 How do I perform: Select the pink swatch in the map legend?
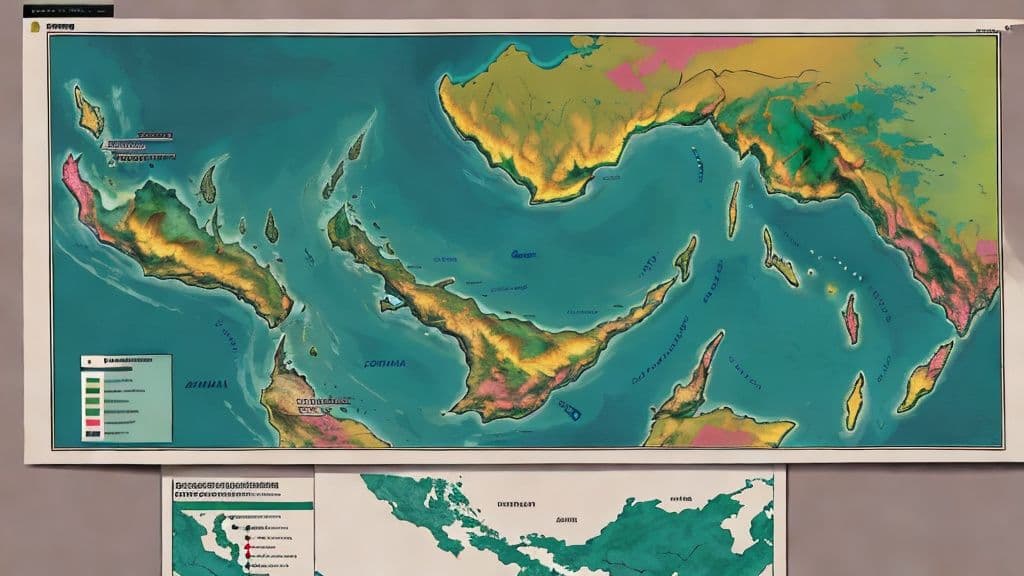click(94, 423)
